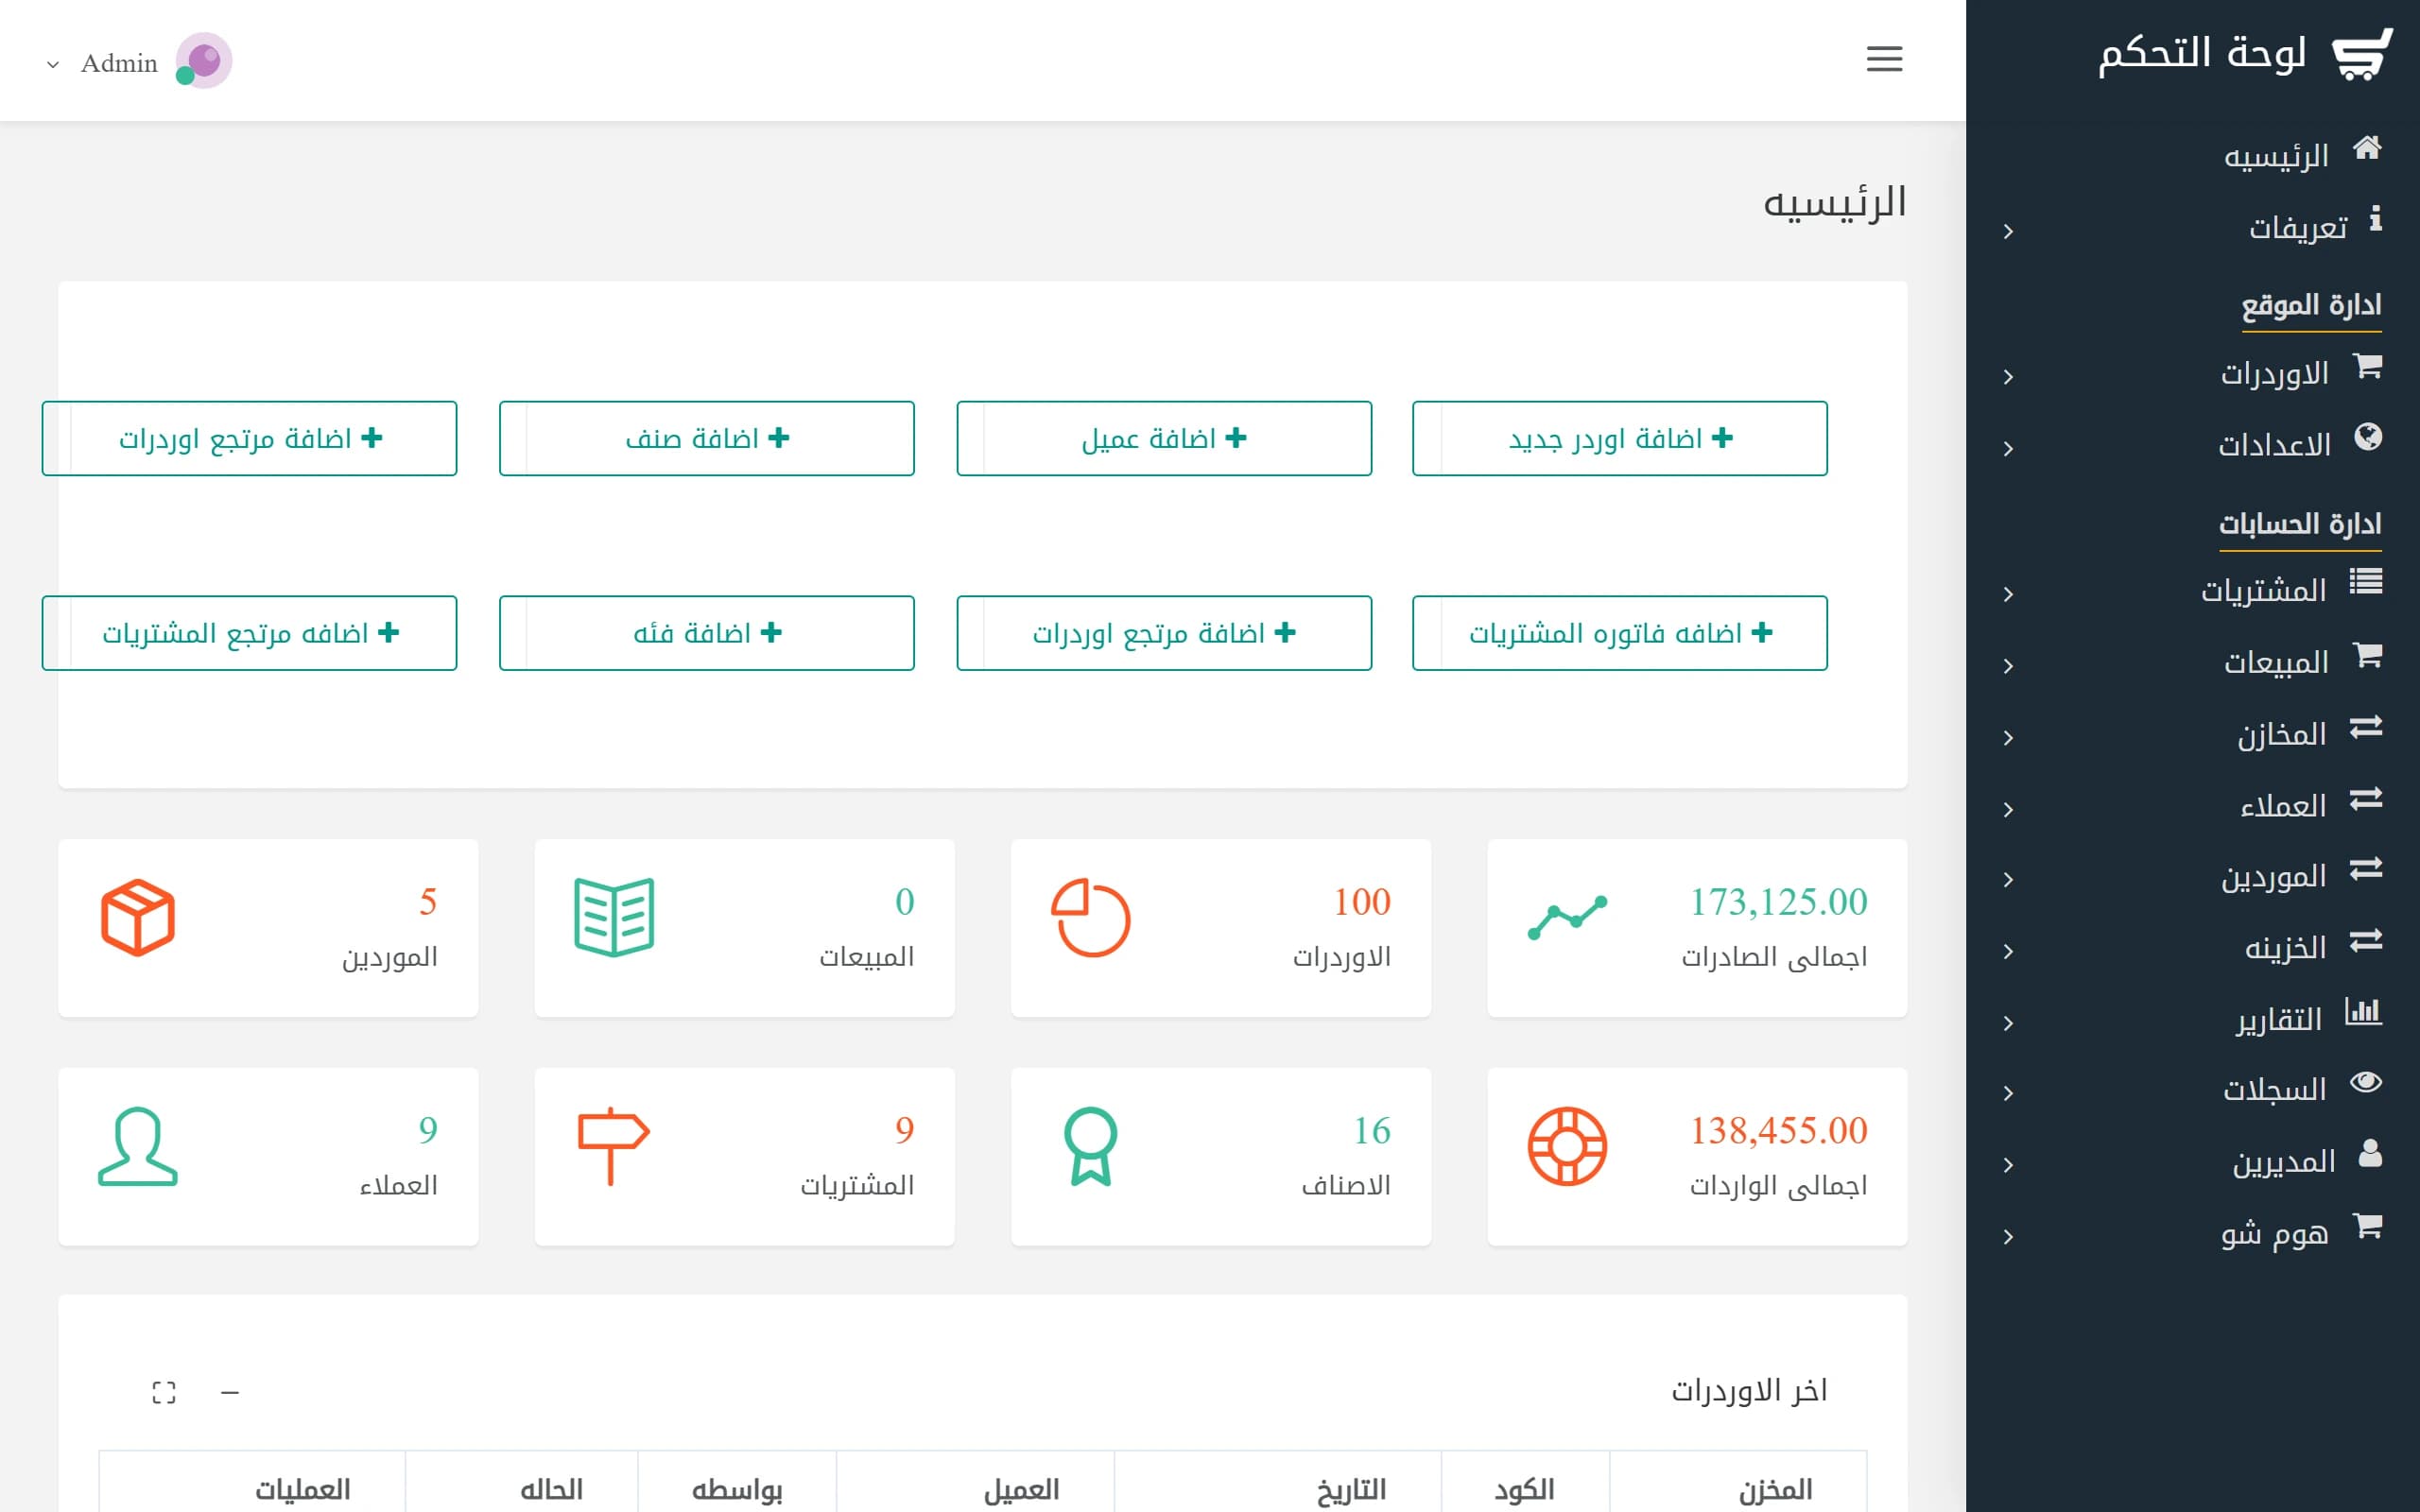The width and height of the screenshot is (2420, 1512).
Task: Click the اضافة فئه button
Action: point(707,633)
